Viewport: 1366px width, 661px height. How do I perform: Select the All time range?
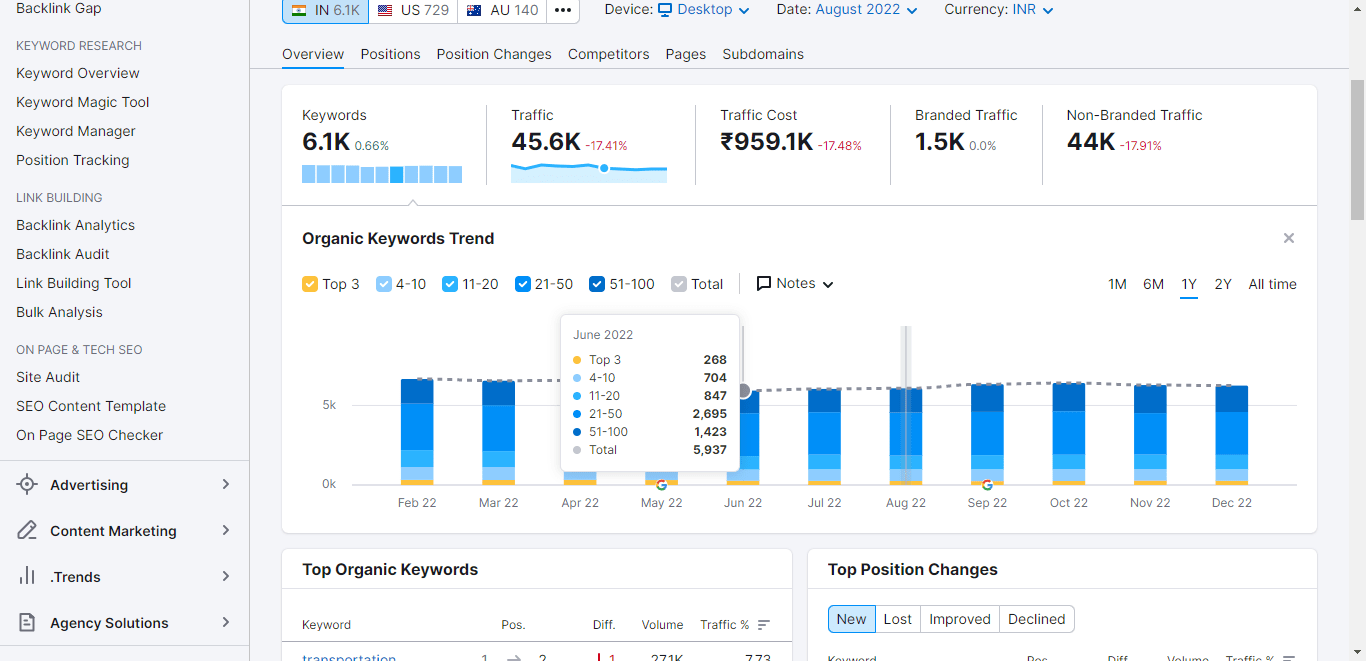coord(1272,284)
